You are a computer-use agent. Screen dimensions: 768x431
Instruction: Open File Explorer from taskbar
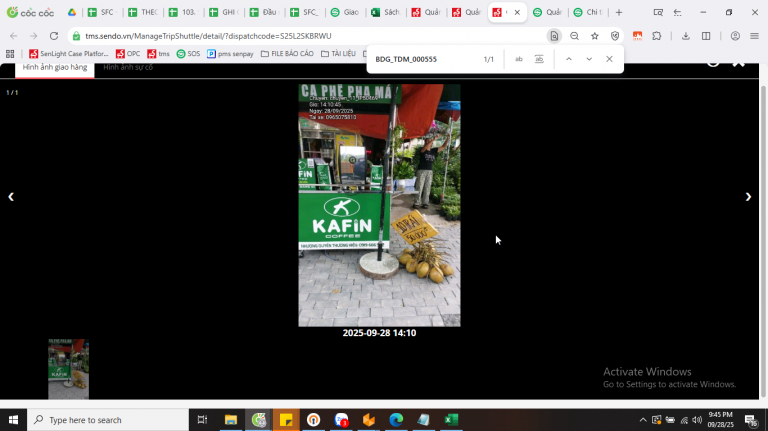pos(231,420)
